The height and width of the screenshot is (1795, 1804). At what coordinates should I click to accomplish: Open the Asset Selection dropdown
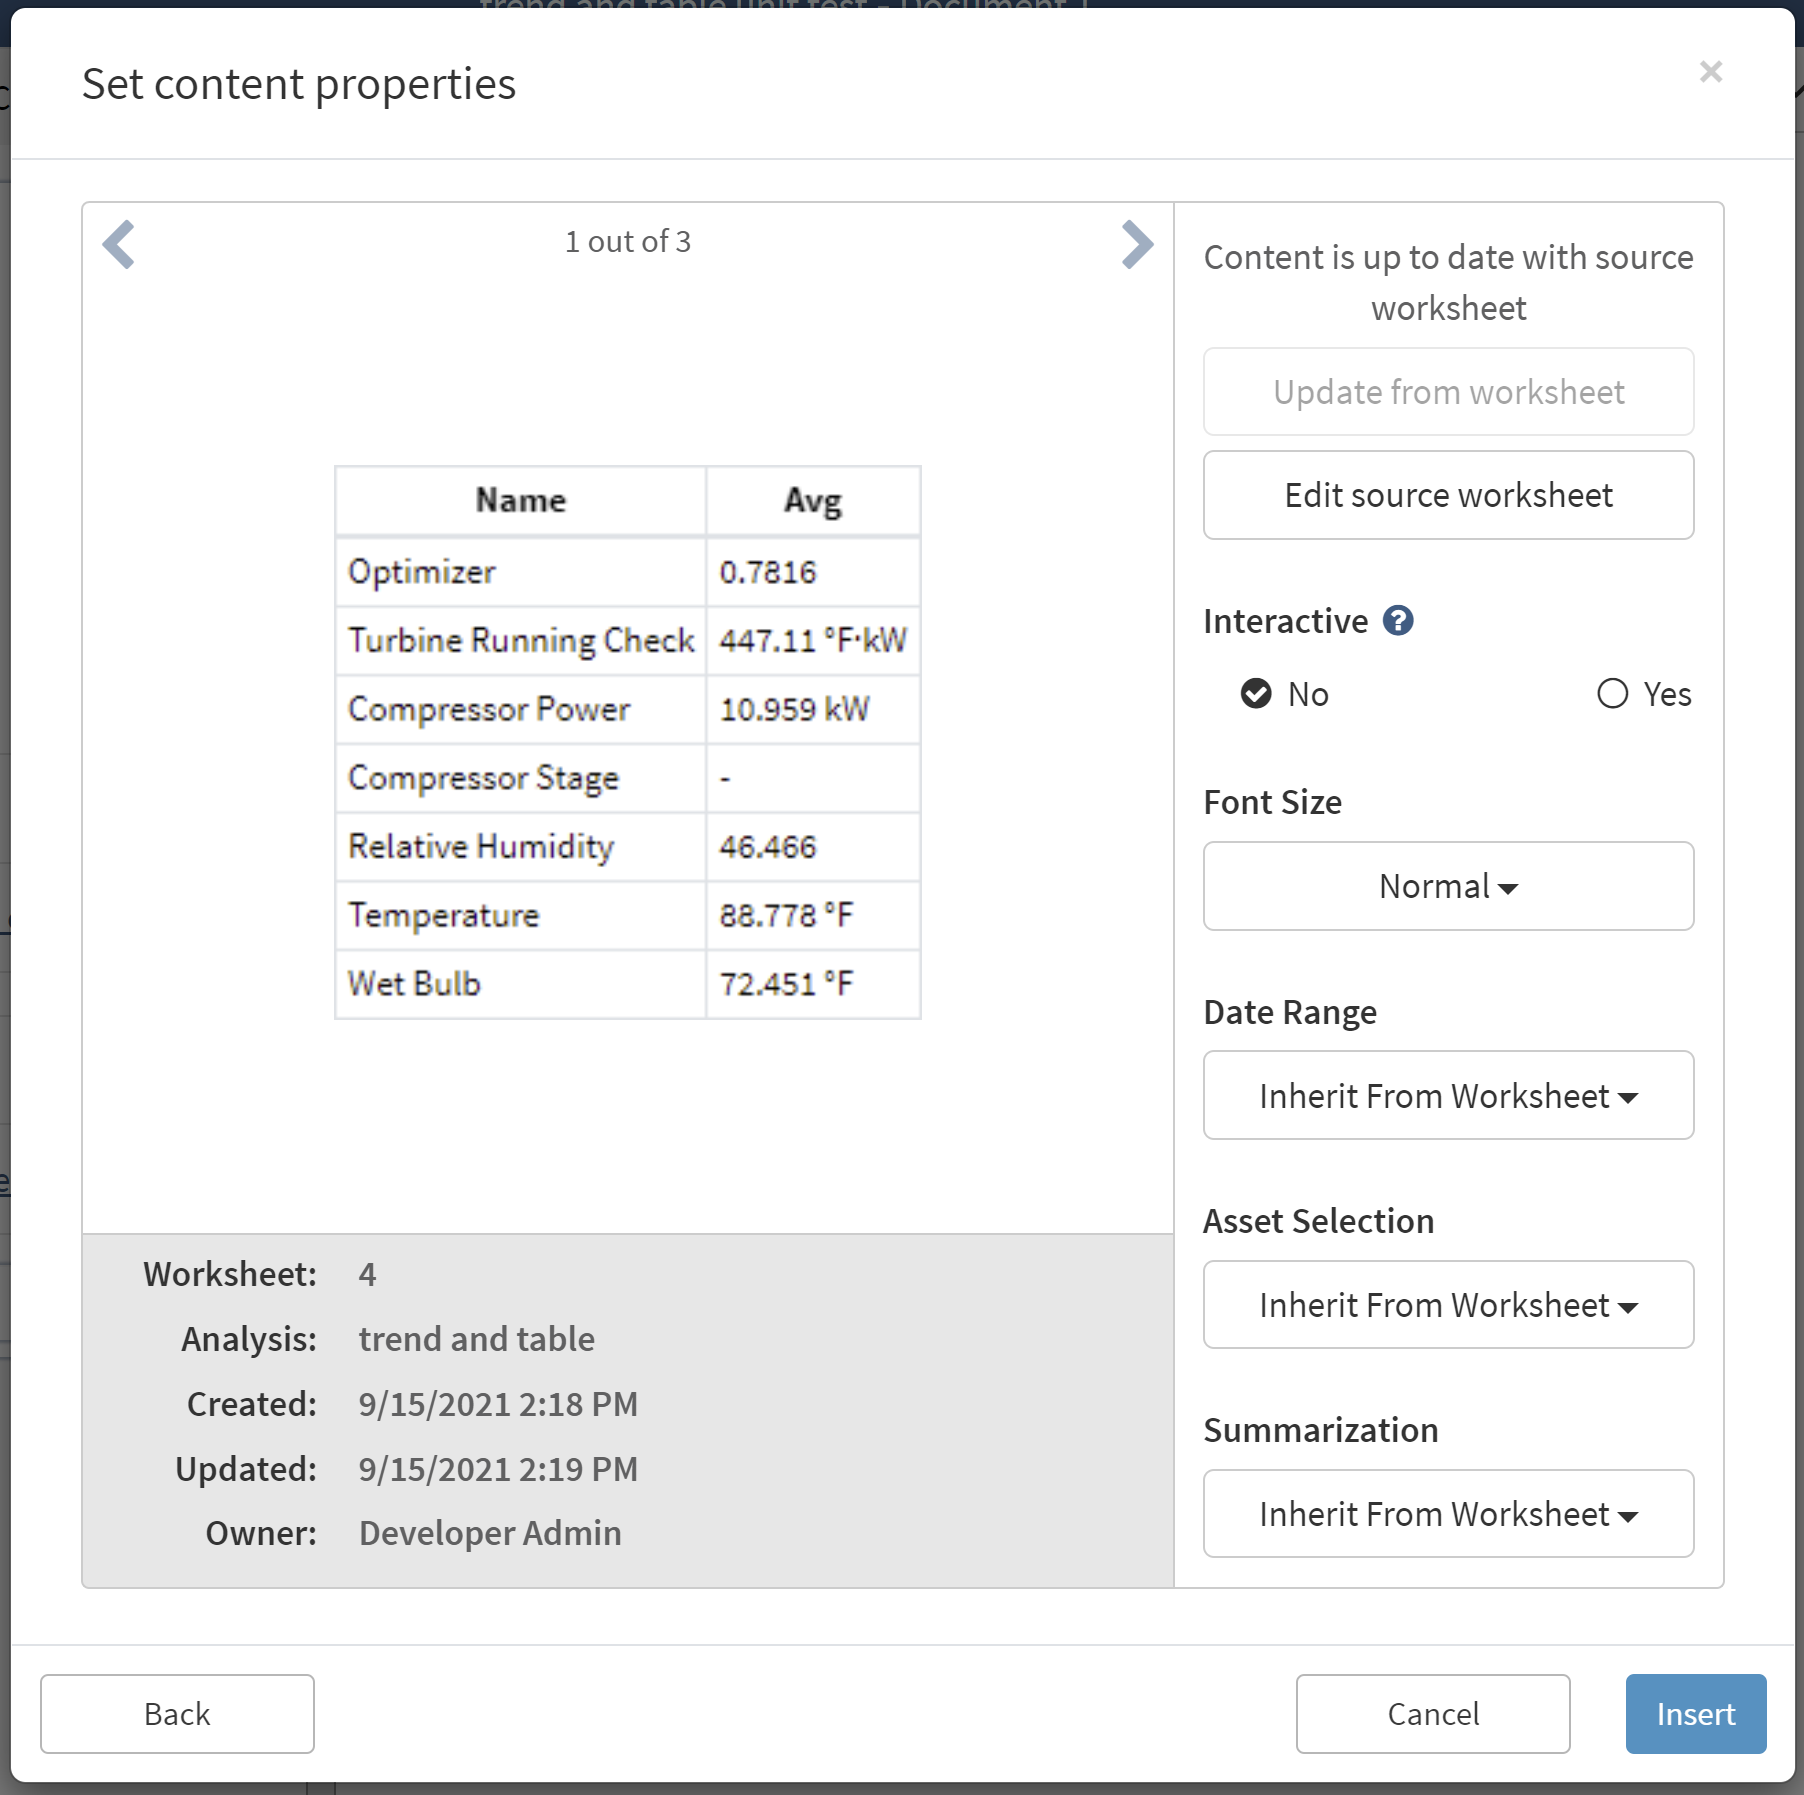click(1447, 1304)
